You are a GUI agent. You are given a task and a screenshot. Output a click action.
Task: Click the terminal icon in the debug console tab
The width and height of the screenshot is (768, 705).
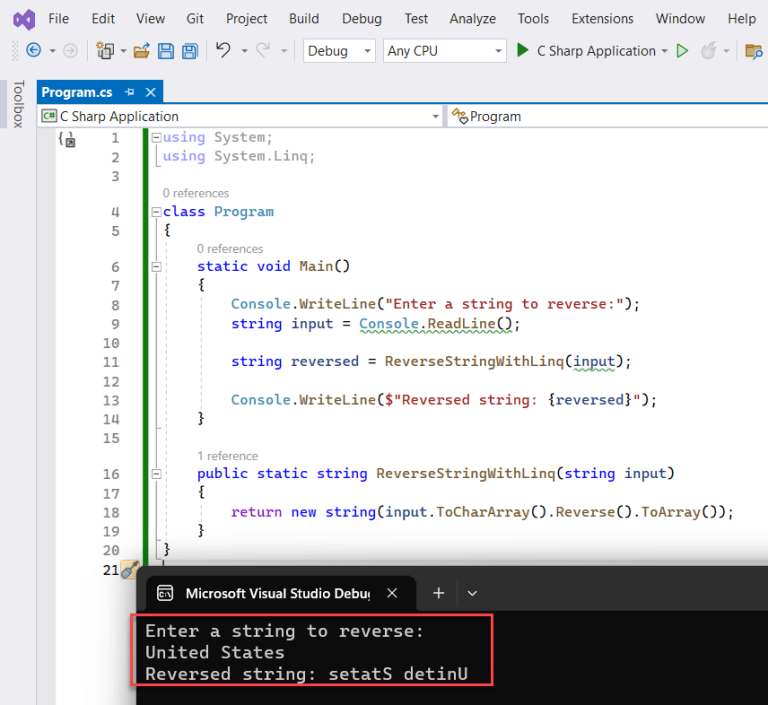pos(165,593)
